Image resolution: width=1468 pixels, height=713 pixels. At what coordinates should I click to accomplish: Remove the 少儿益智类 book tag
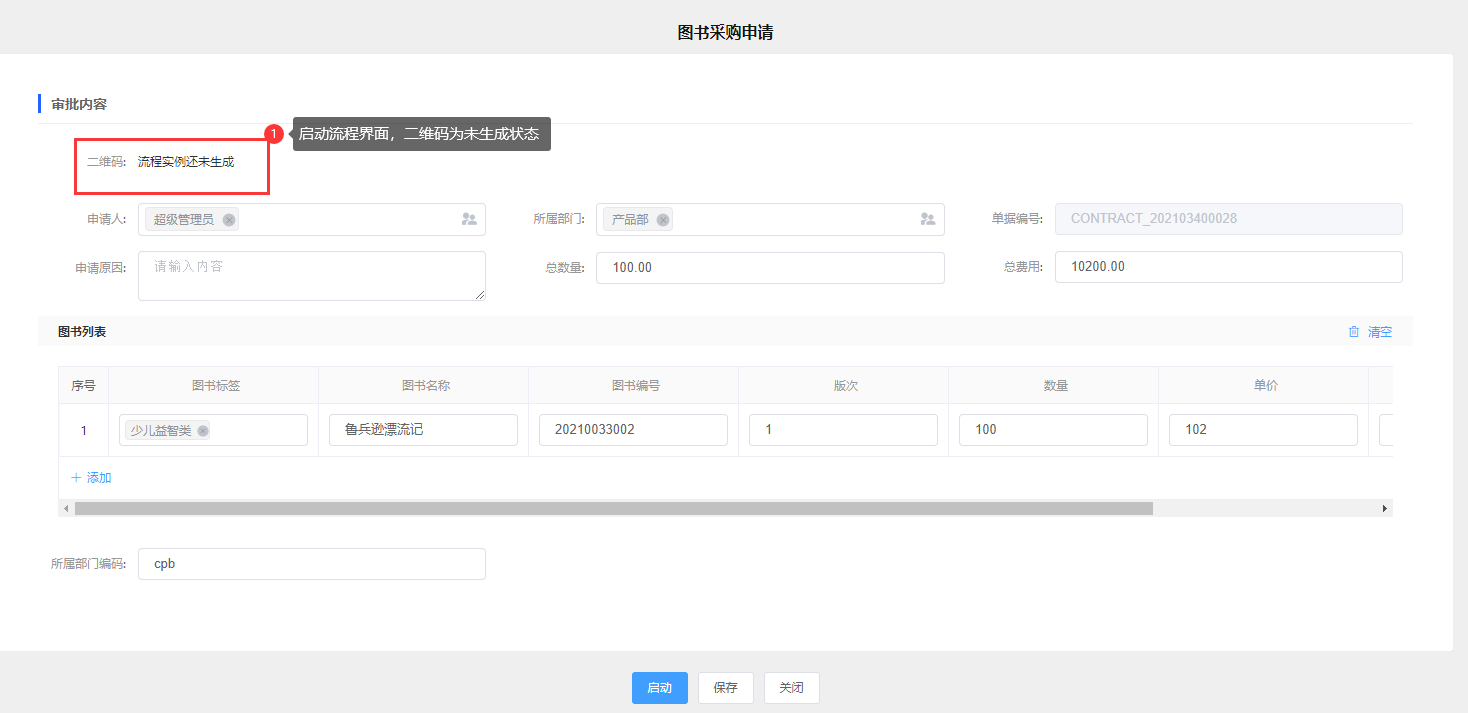tap(203, 431)
